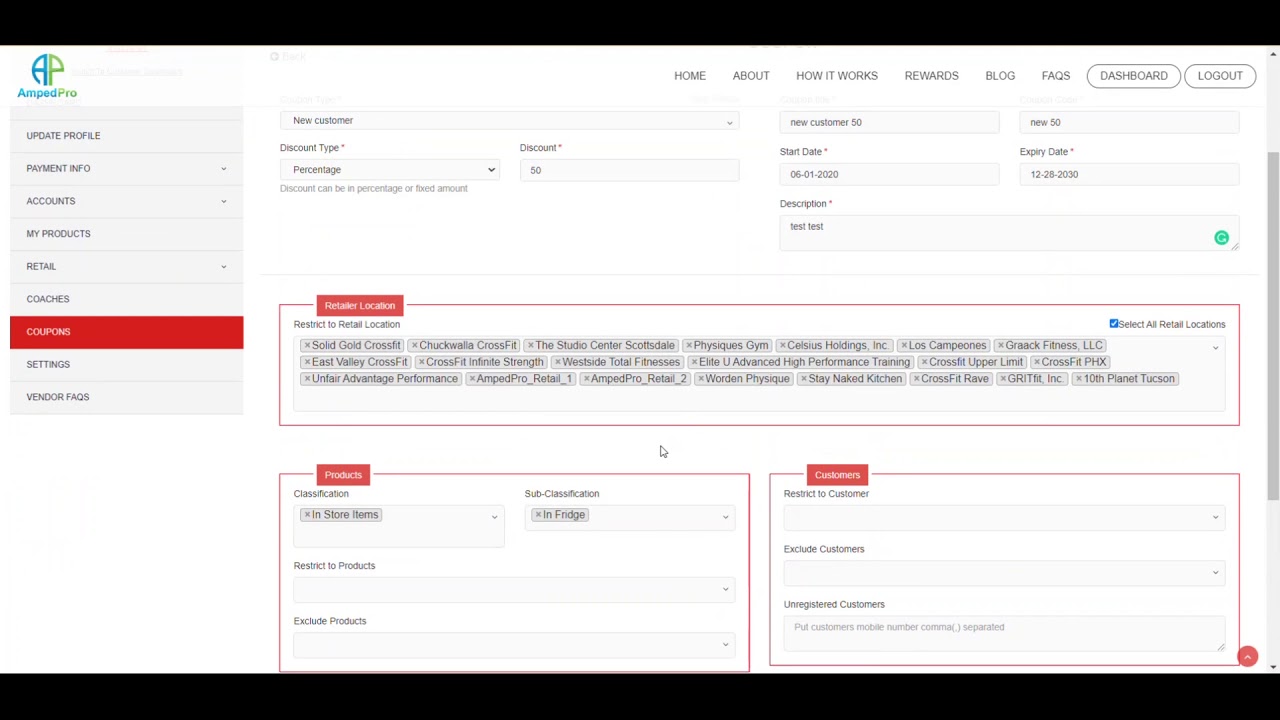Remove Worden Physique location tag

point(701,379)
